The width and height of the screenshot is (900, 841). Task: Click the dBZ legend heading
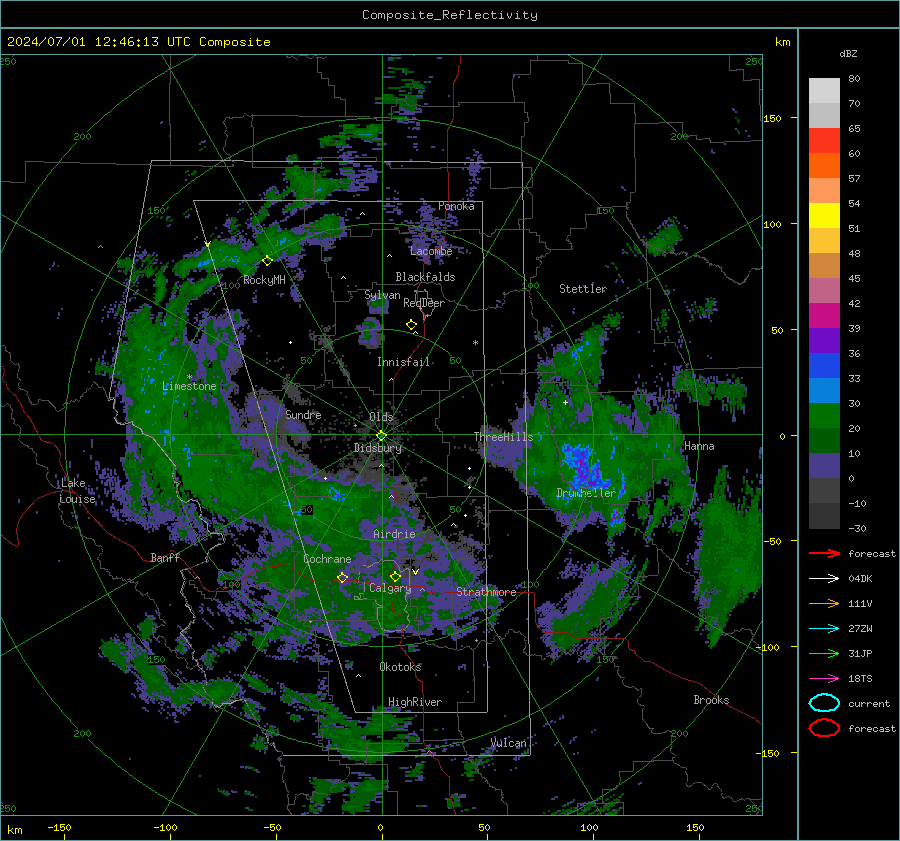[x=848, y=53]
